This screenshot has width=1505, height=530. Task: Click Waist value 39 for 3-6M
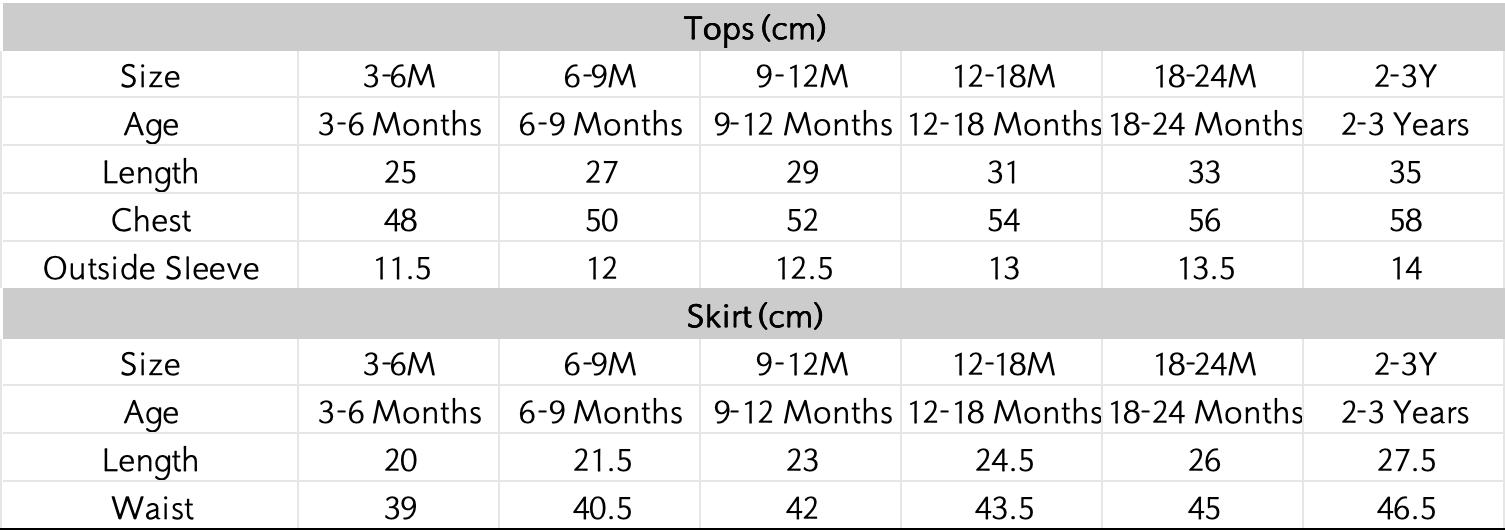399,508
